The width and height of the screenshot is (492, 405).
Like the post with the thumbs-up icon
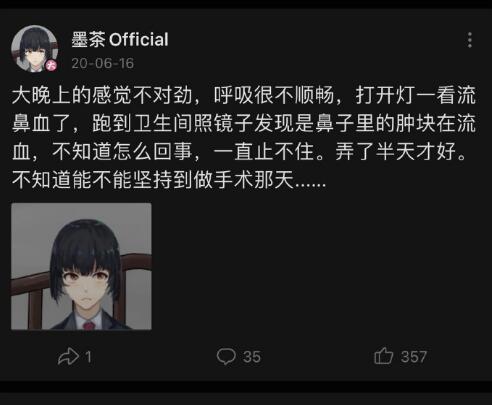click(x=383, y=355)
